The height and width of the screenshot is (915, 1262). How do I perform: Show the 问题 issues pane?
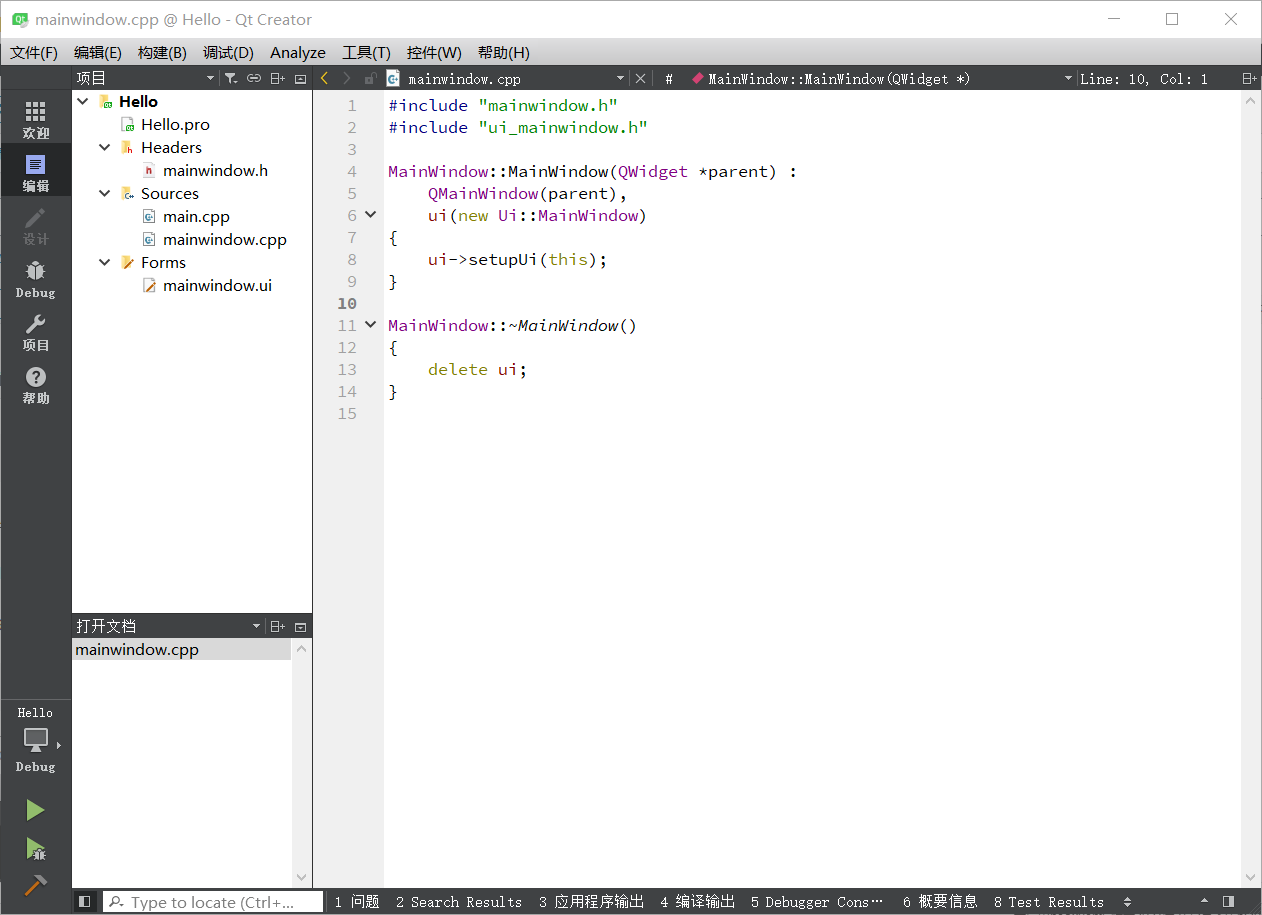357,901
